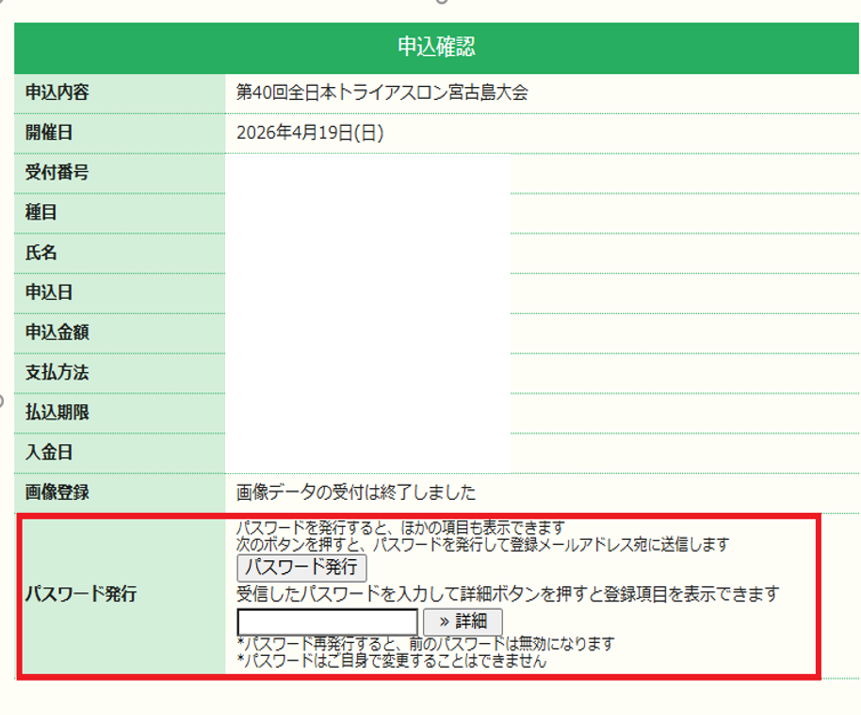861x715 pixels.
Task: Select the 申込金額 row label
Action: click(x=57, y=332)
